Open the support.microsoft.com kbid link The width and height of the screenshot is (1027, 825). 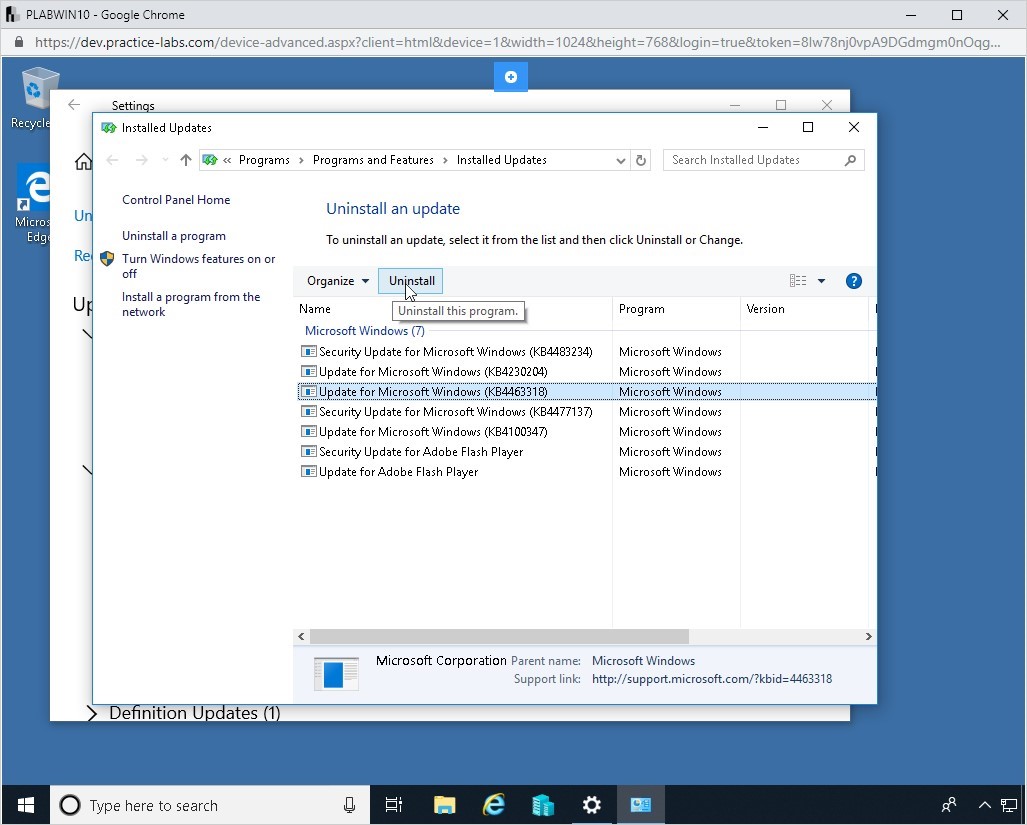pyautogui.click(x=712, y=679)
